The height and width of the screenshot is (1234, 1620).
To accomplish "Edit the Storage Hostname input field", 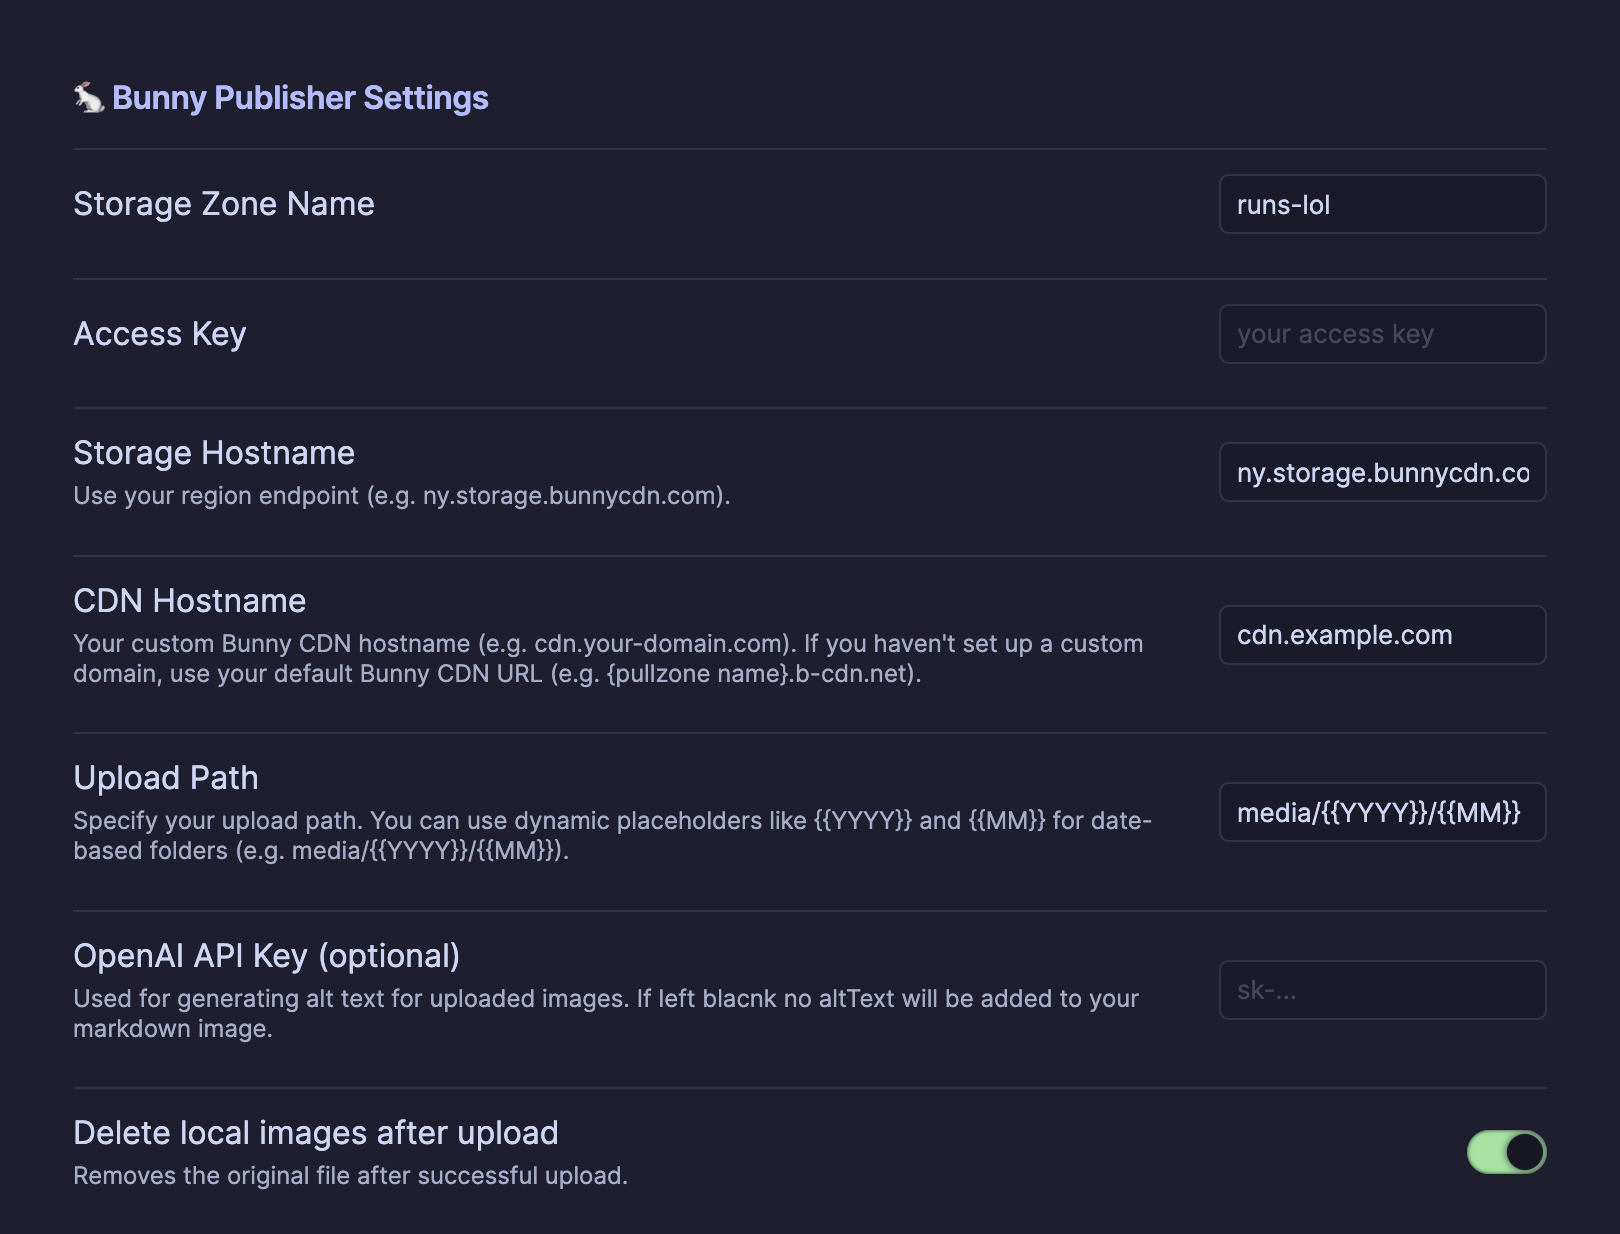I will [x=1382, y=472].
